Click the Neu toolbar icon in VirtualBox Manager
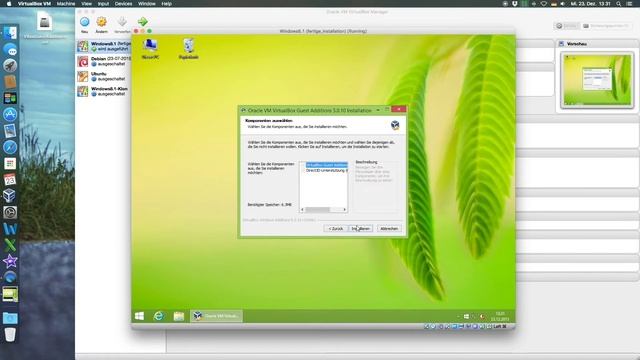 click(x=84, y=22)
